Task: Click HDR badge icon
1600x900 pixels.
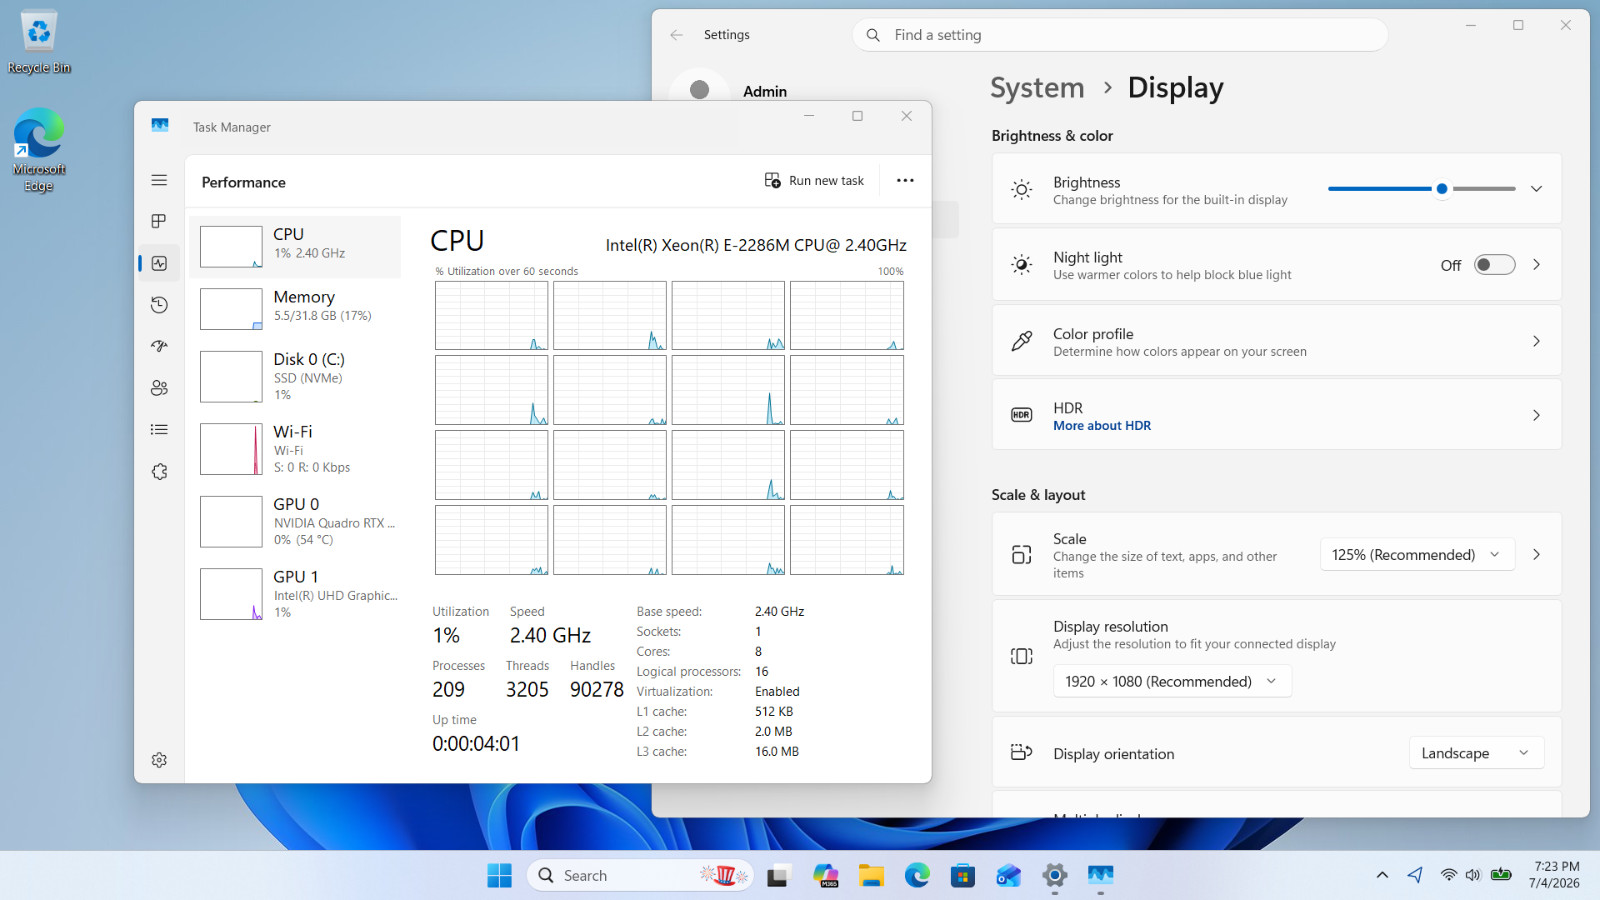Action: coord(1021,415)
